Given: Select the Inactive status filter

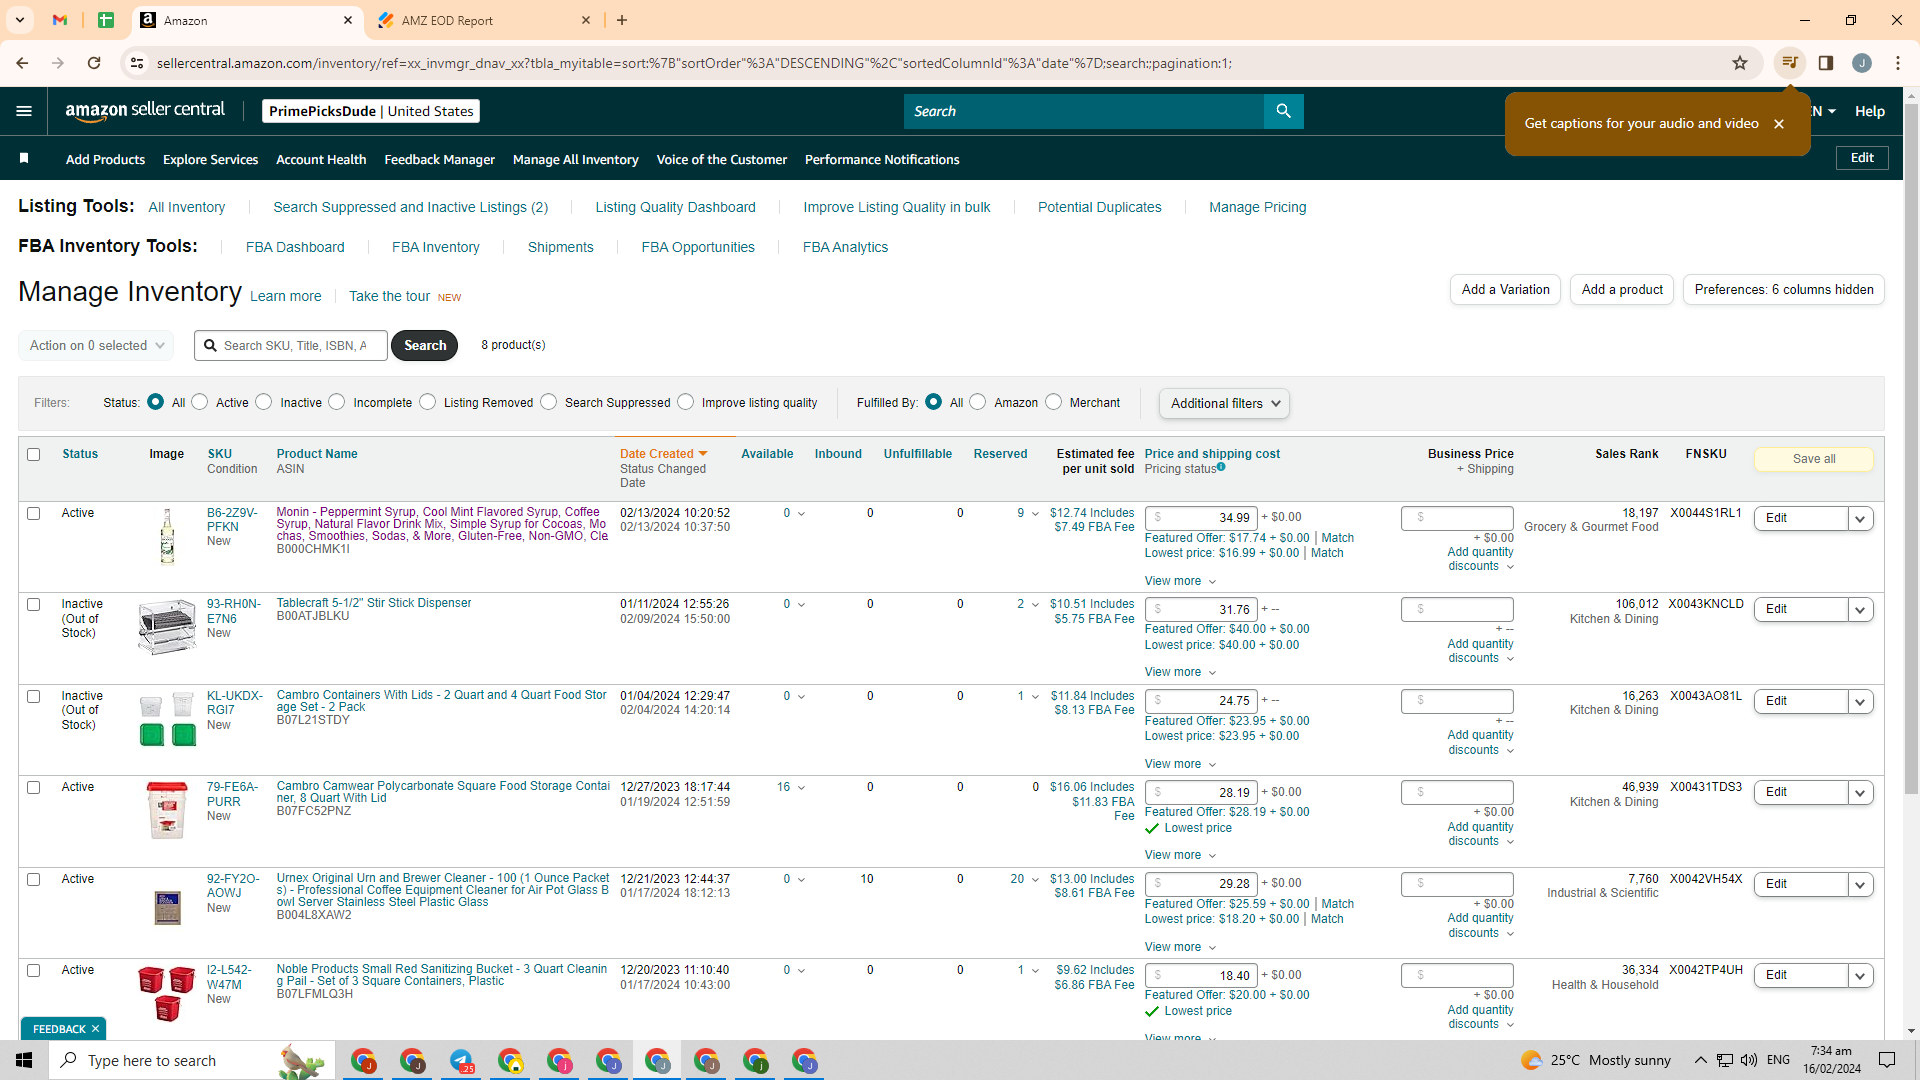Looking at the screenshot, I should (264, 402).
